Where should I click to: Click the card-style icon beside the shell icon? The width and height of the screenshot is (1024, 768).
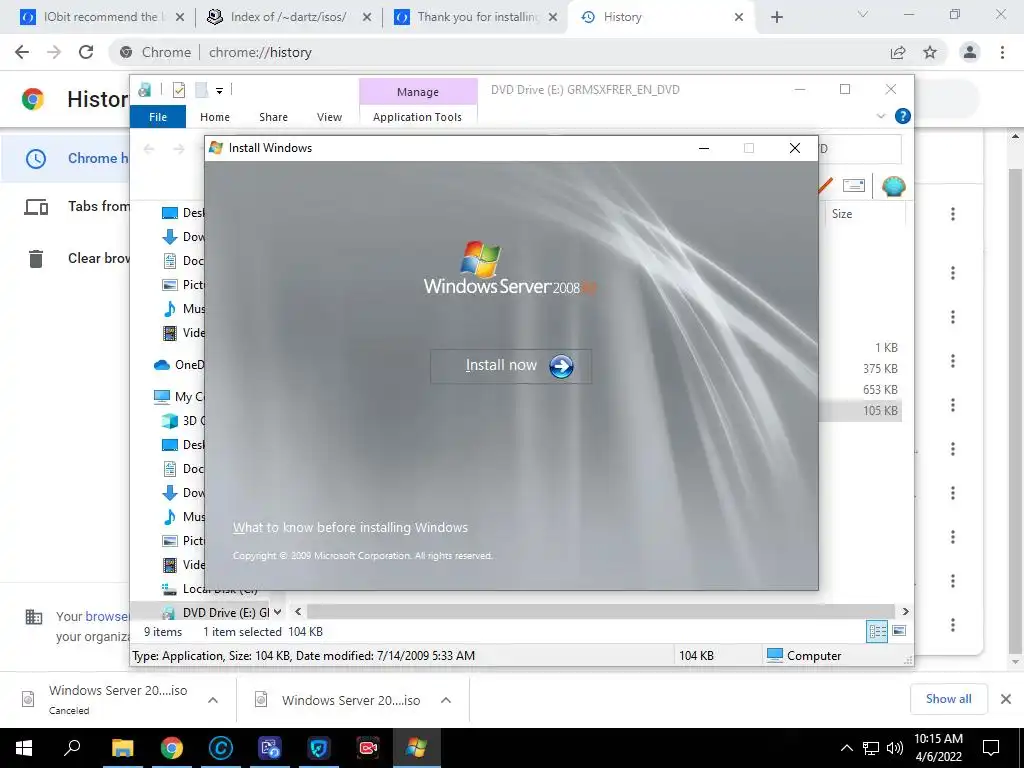854,185
